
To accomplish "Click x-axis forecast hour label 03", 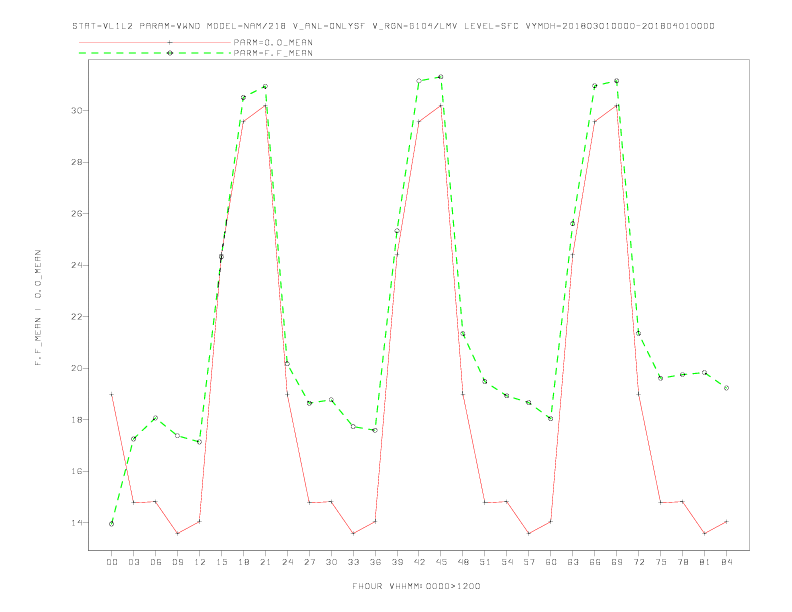I will pyautogui.click(x=133, y=562).
